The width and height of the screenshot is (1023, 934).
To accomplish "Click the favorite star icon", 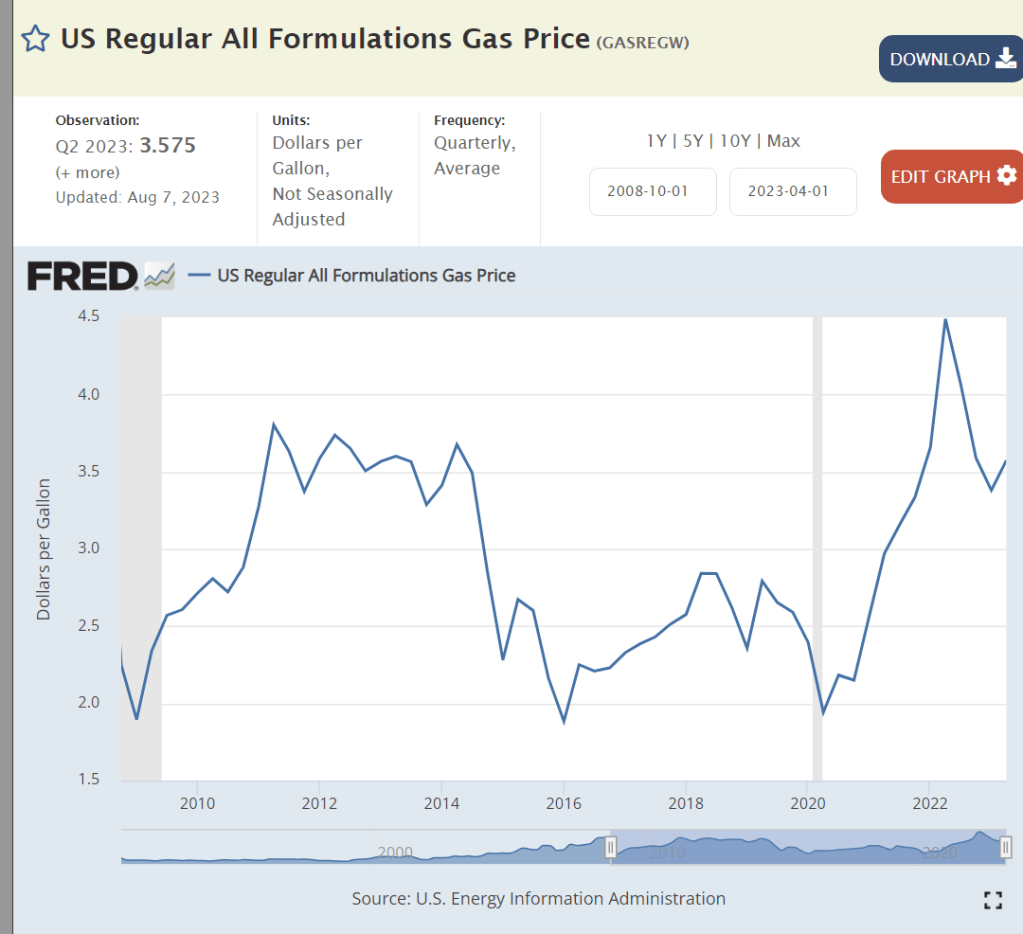I will pos(35,39).
